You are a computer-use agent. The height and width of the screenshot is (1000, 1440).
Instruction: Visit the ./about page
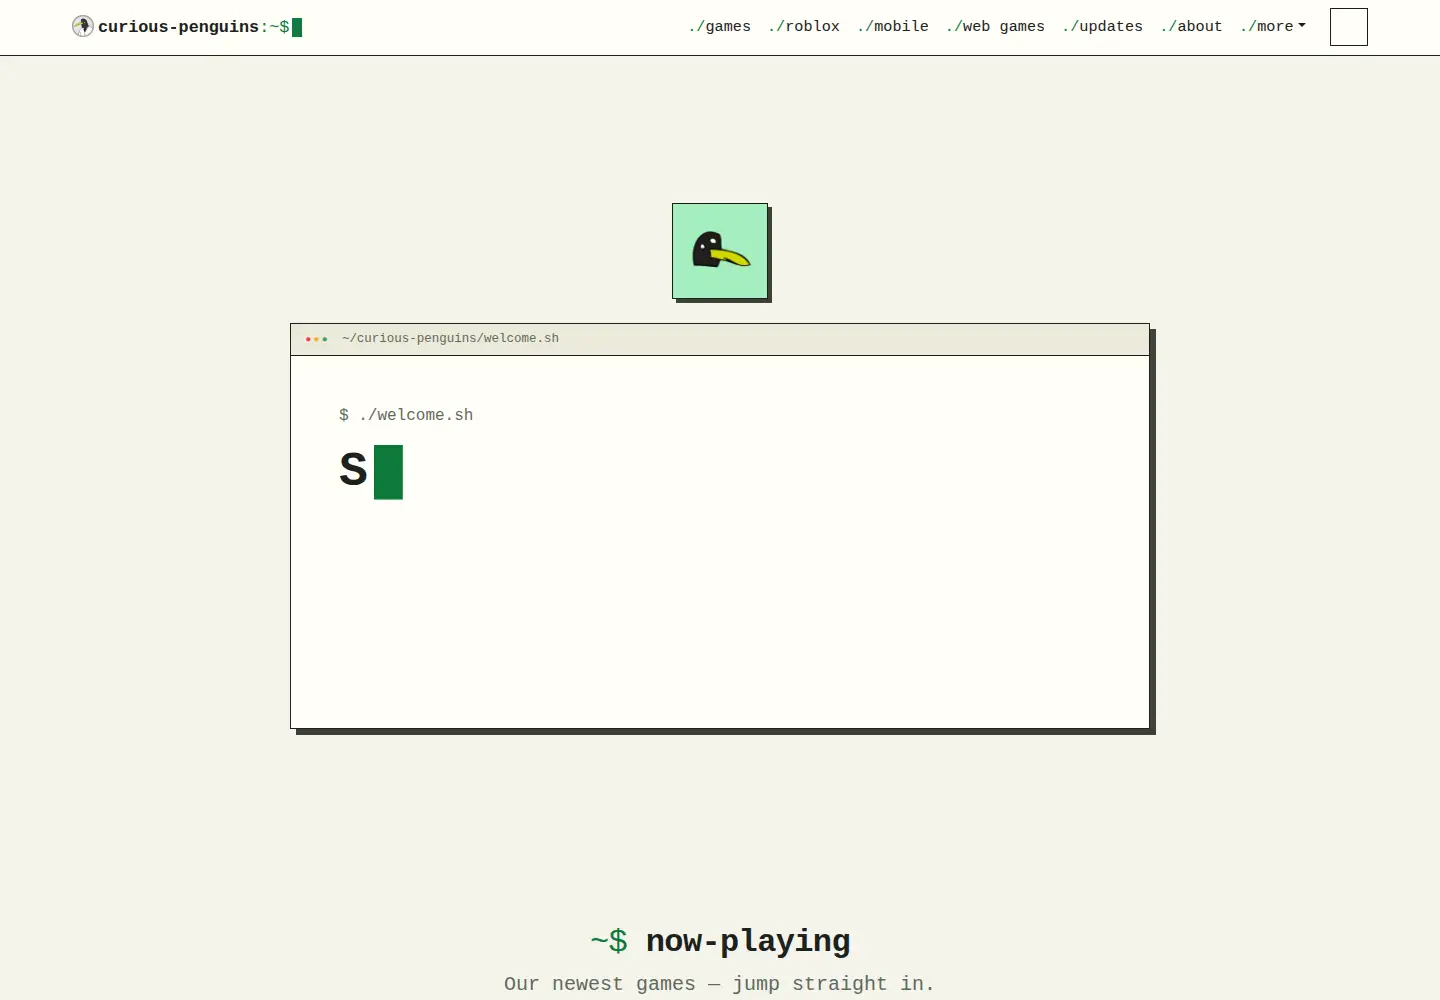pos(1191,27)
